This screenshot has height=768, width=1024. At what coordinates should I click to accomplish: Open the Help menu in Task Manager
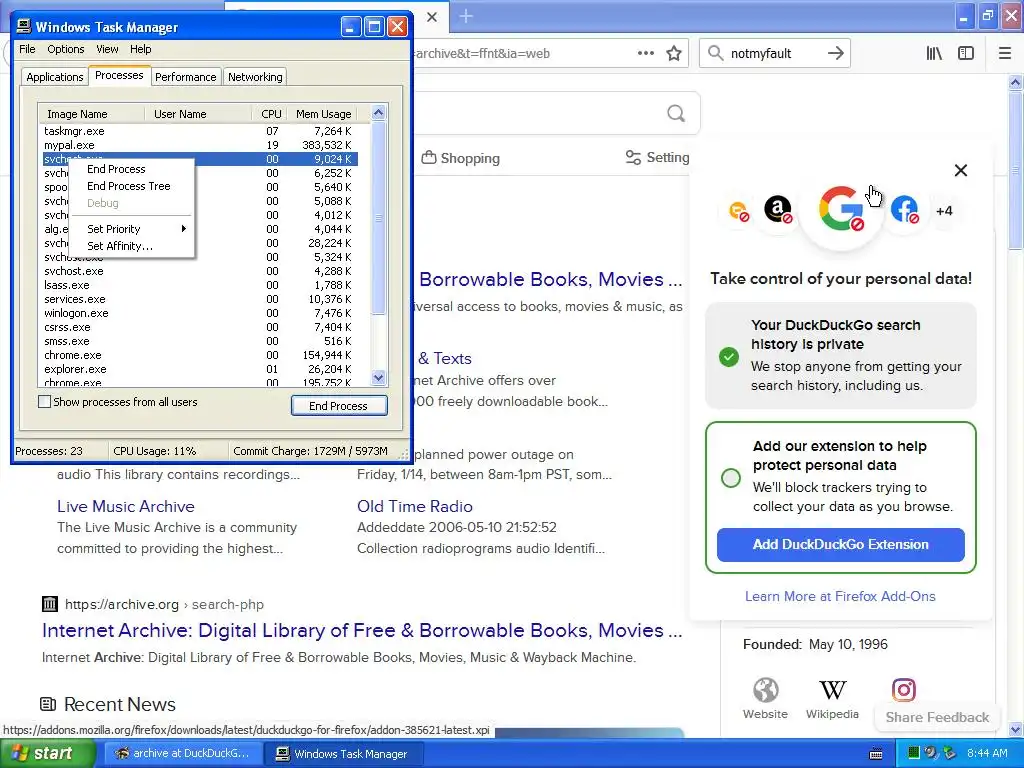[140, 49]
